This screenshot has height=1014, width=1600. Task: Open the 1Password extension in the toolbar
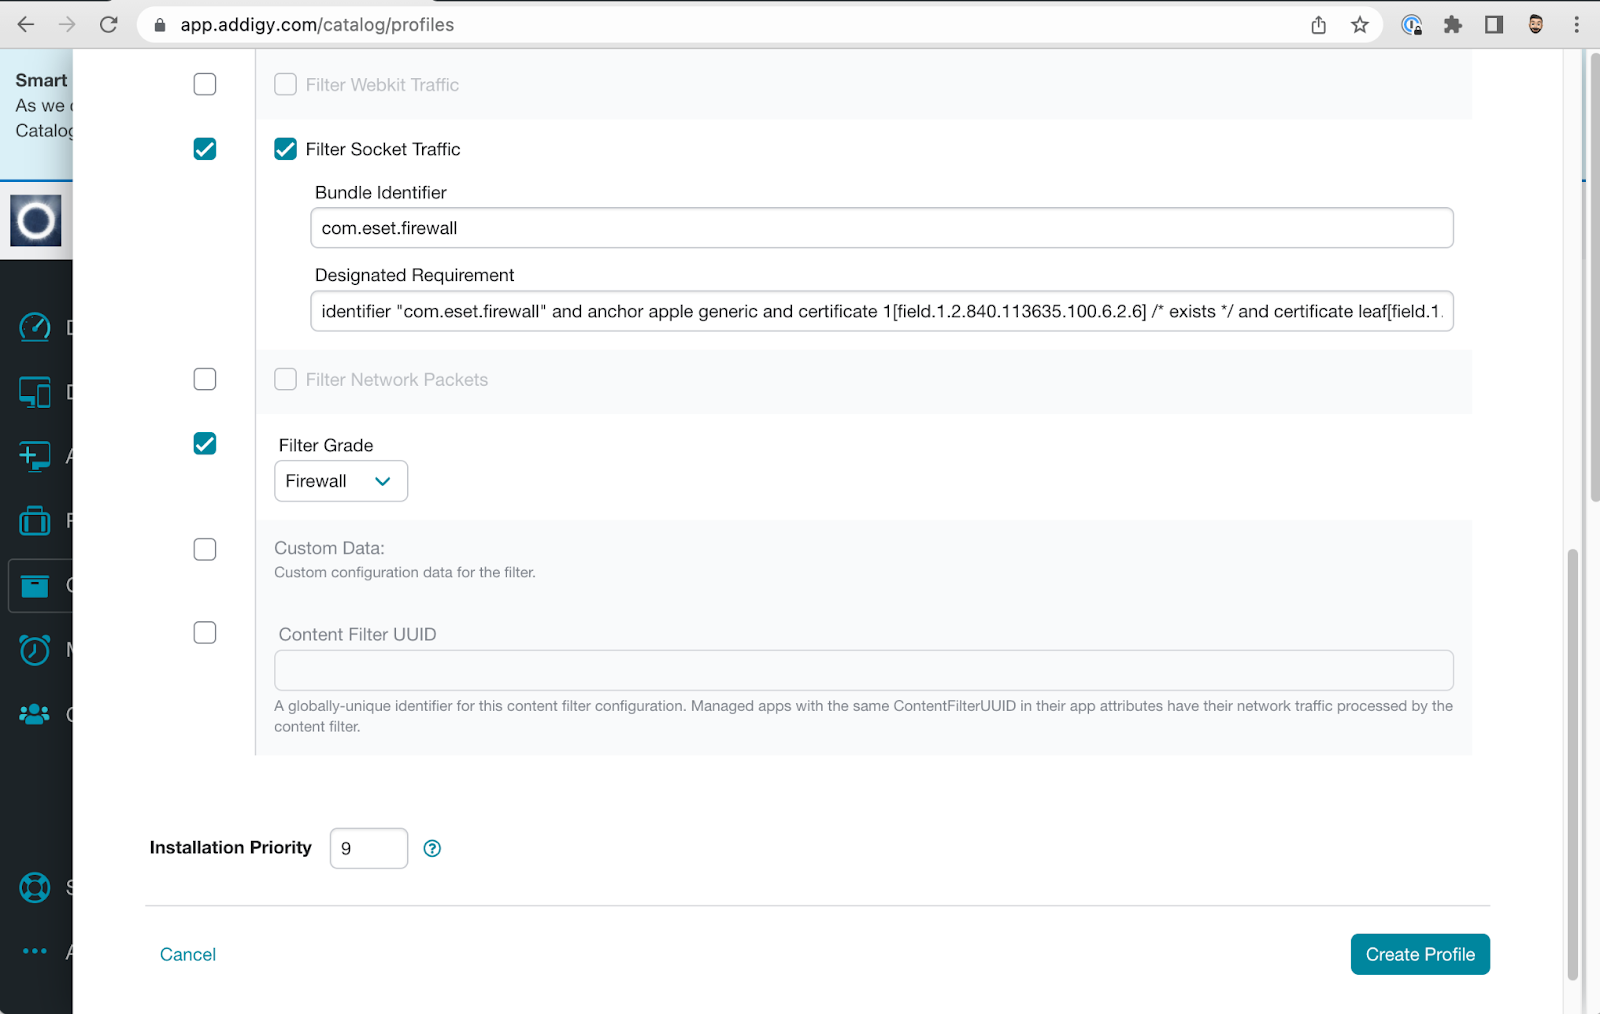point(1413,25)
